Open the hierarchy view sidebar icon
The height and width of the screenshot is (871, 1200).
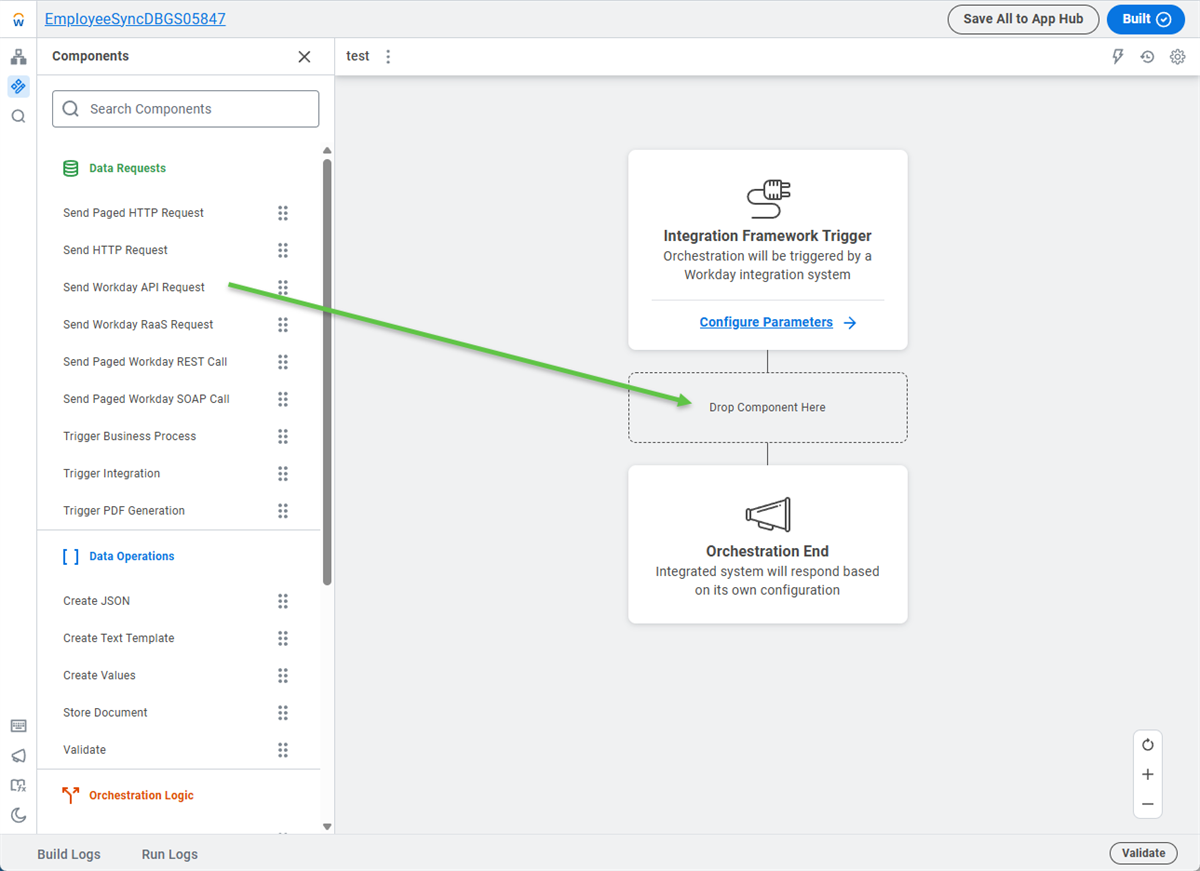coord(18,56)
